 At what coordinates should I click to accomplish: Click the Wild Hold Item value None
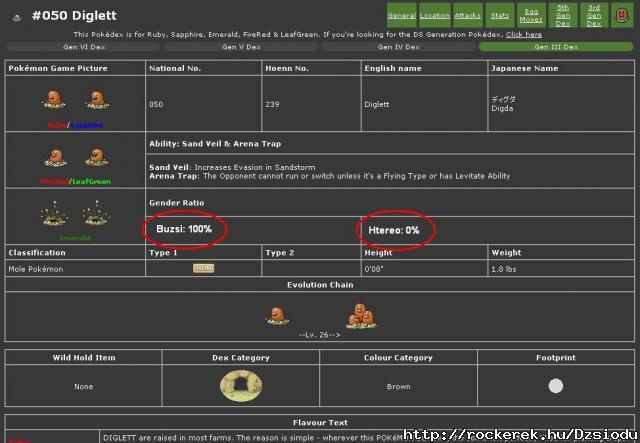tap(84, 386)
